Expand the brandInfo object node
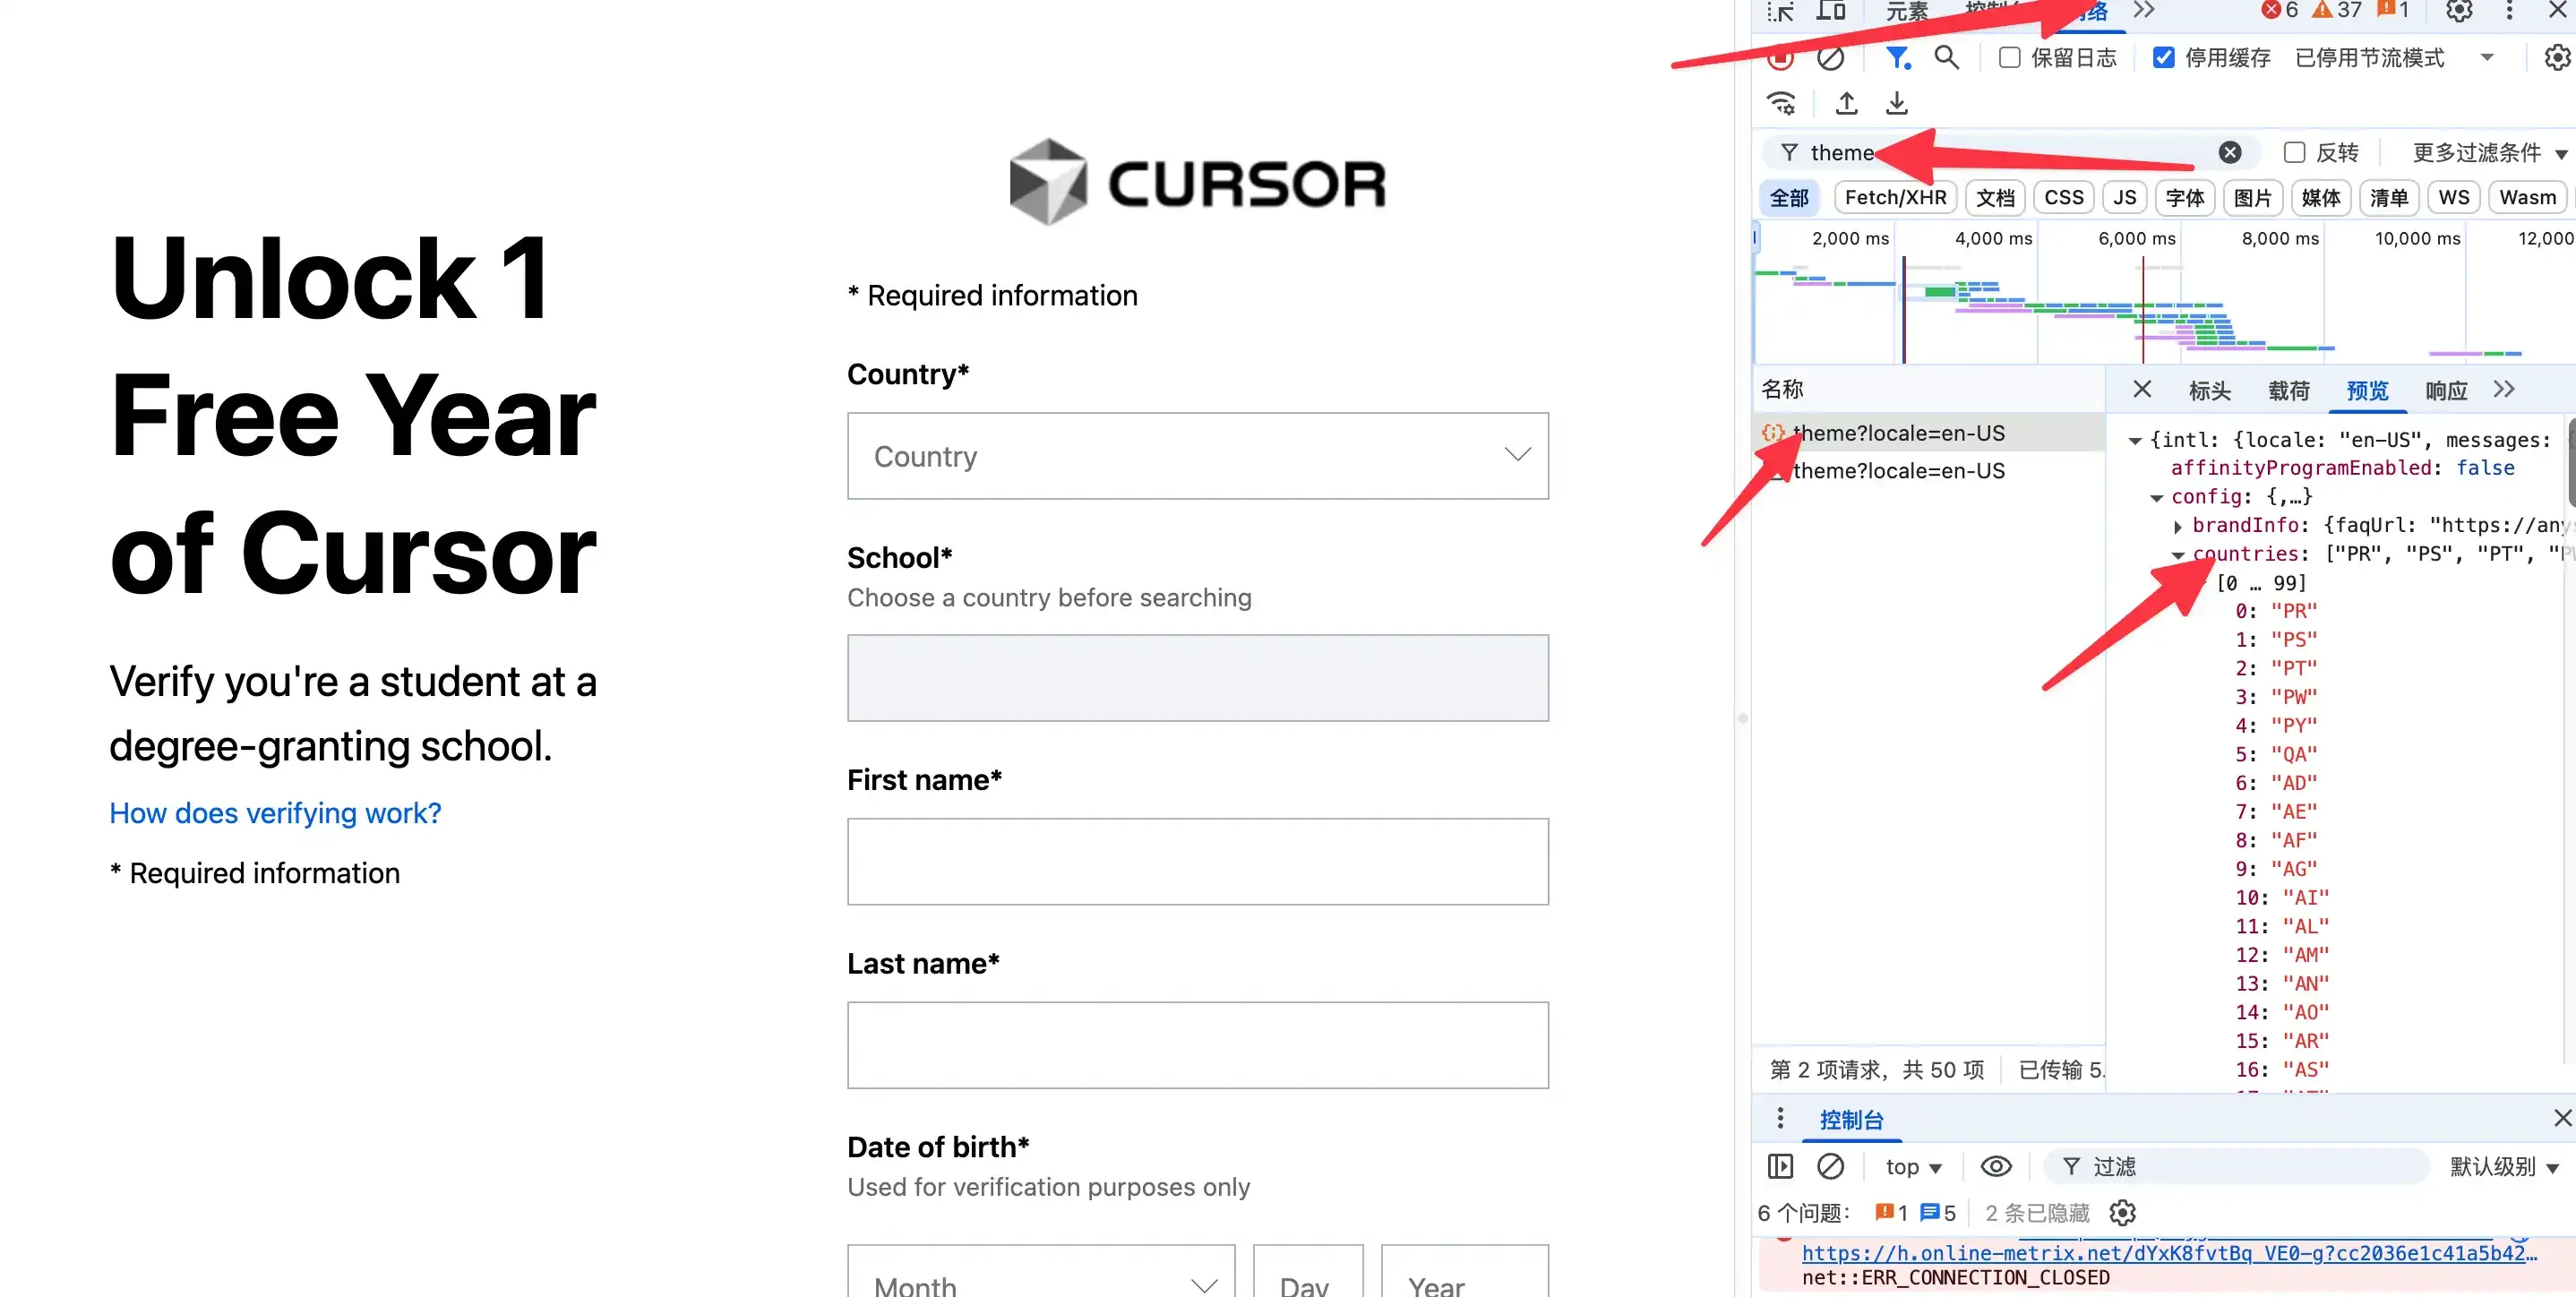Viewport: 2576px width, 1297px height. (2178, 526)
